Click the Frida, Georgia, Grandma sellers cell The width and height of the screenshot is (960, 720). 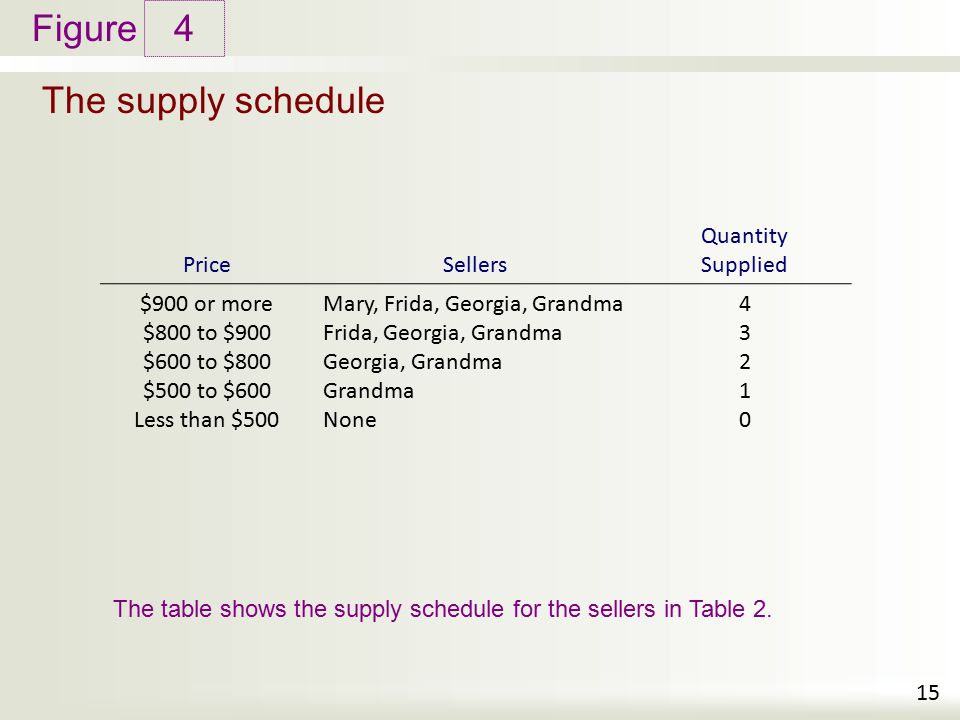click(x=442, y=332)
